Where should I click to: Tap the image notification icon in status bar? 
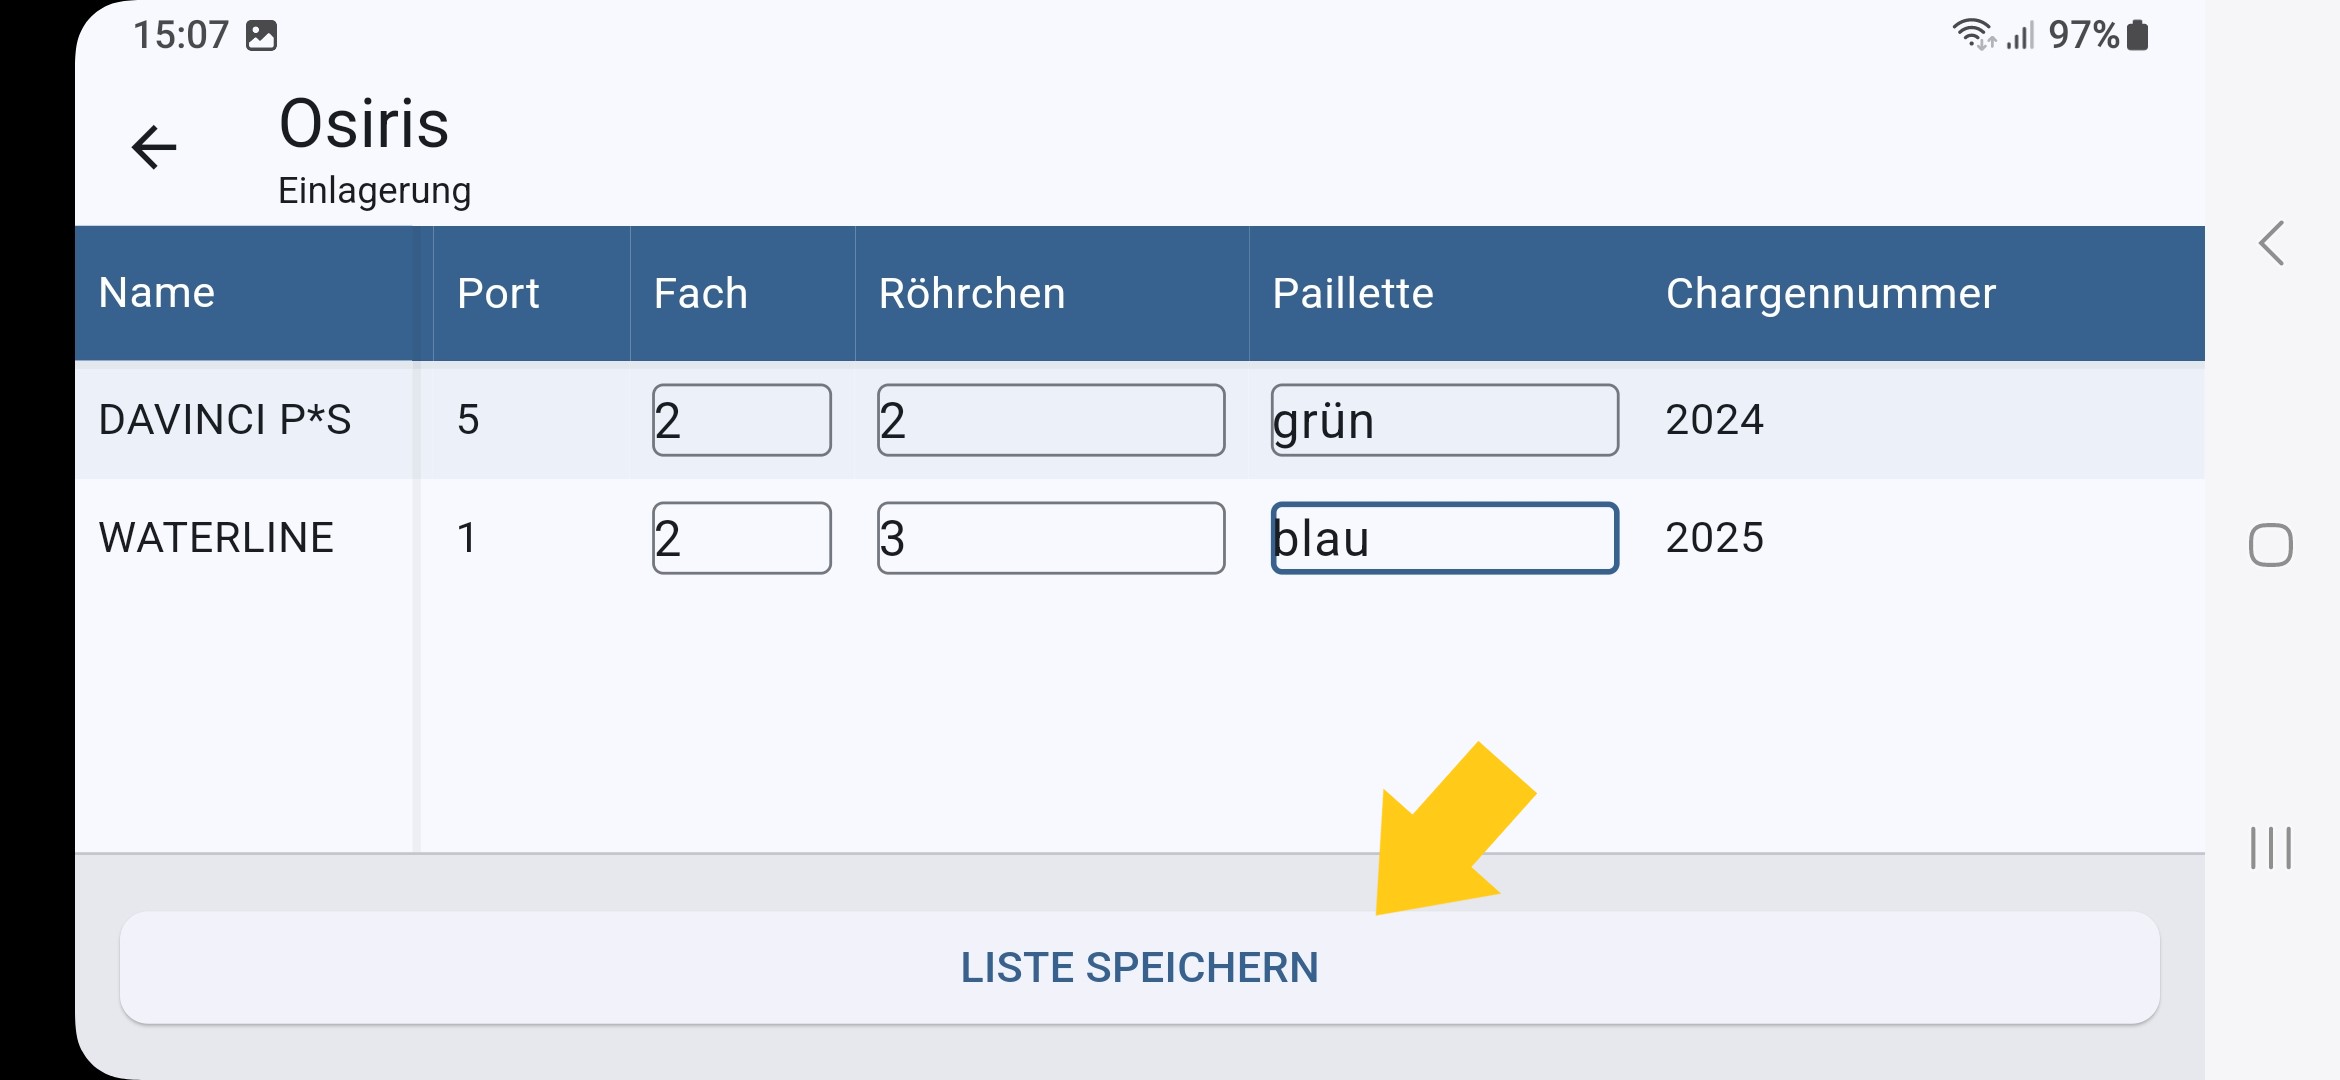[x=261, y=36]
